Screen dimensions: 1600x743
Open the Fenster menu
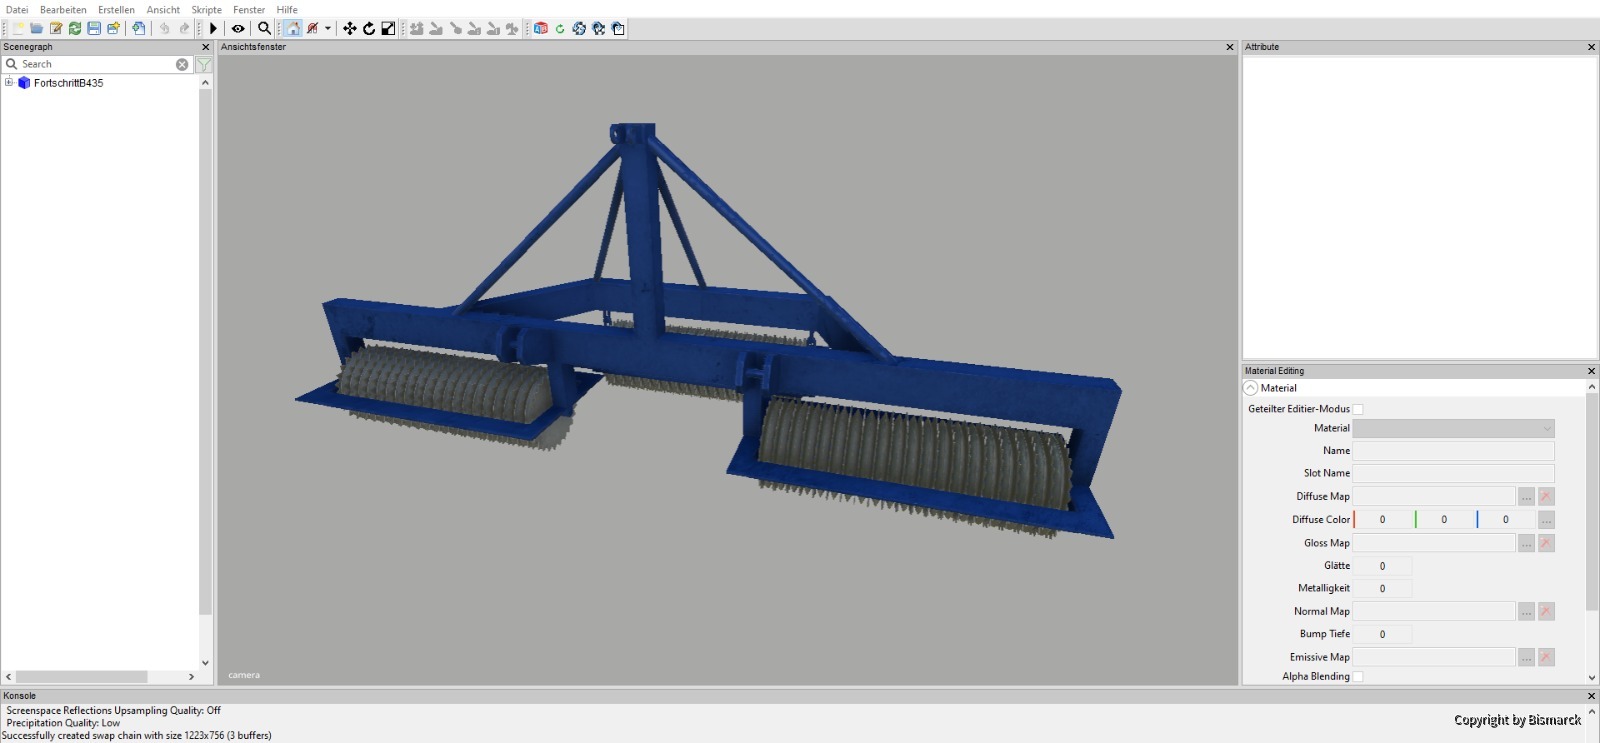coord(249,10)
